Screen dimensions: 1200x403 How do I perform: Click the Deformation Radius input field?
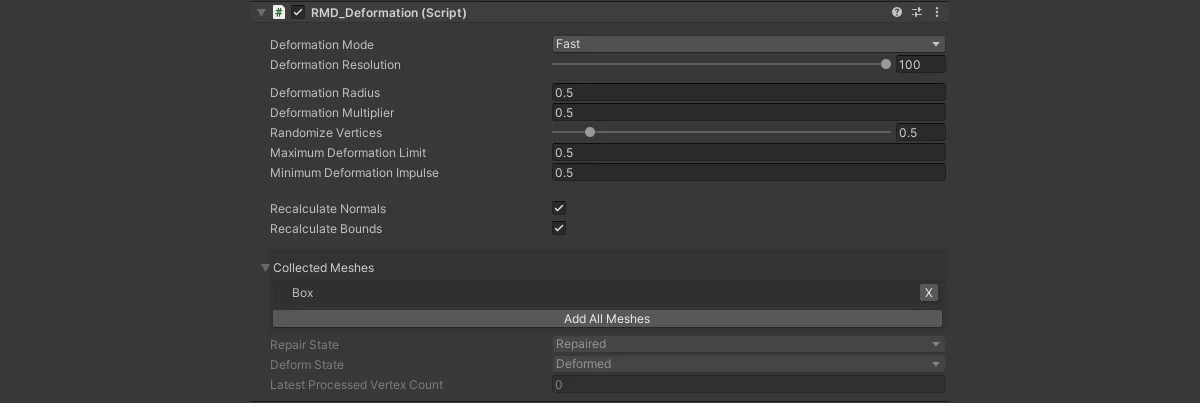pos(748,93)
